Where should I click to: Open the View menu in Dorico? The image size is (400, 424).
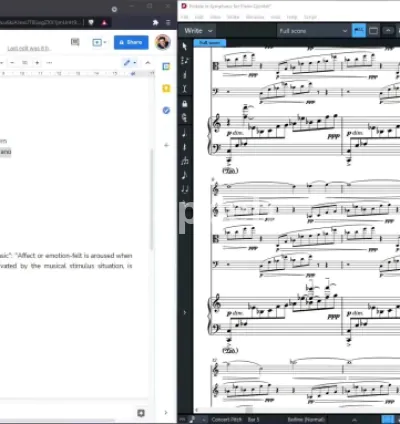(x=215, y=17)
